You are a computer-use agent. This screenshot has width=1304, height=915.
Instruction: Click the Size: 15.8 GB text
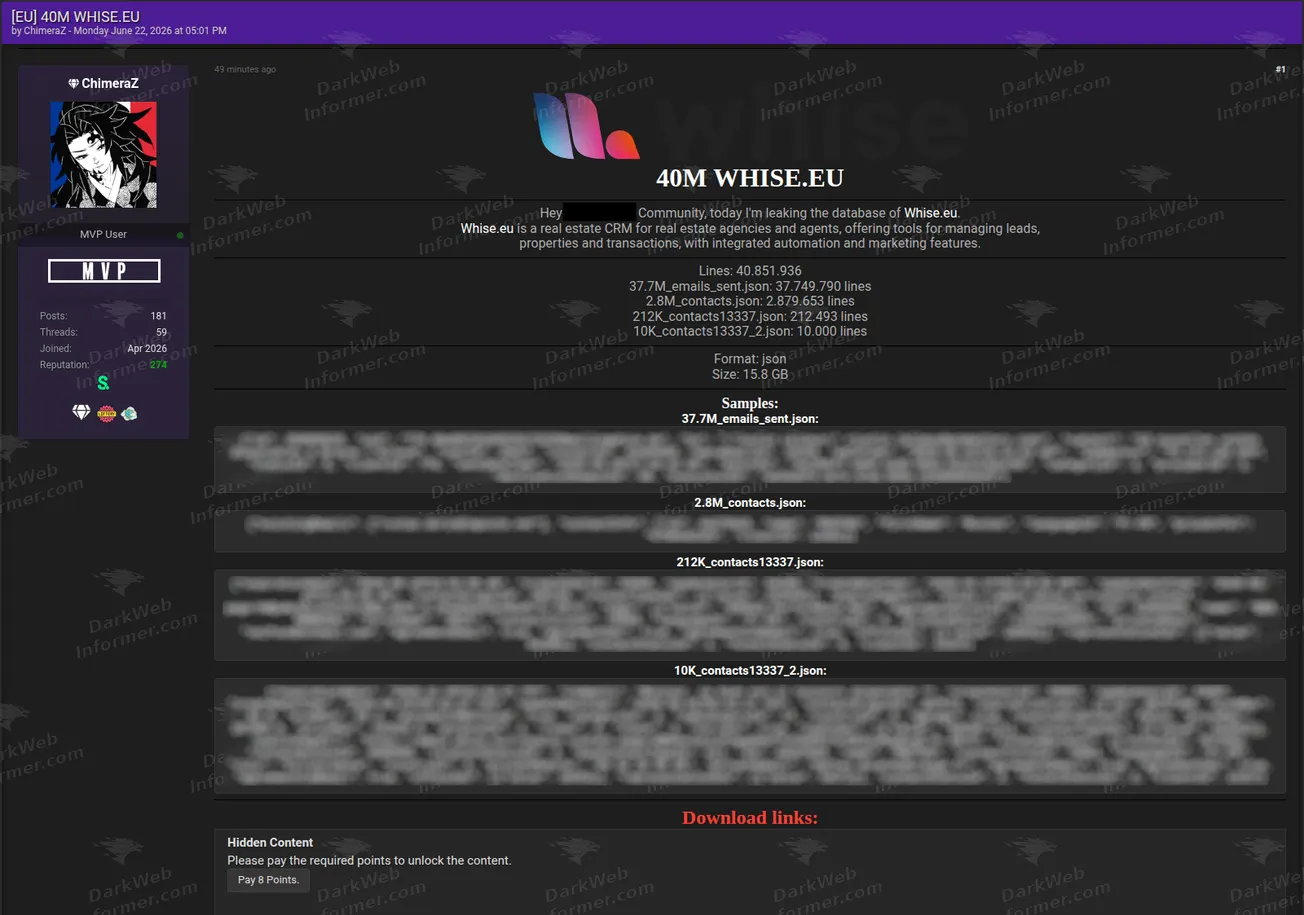pos(750,374)
